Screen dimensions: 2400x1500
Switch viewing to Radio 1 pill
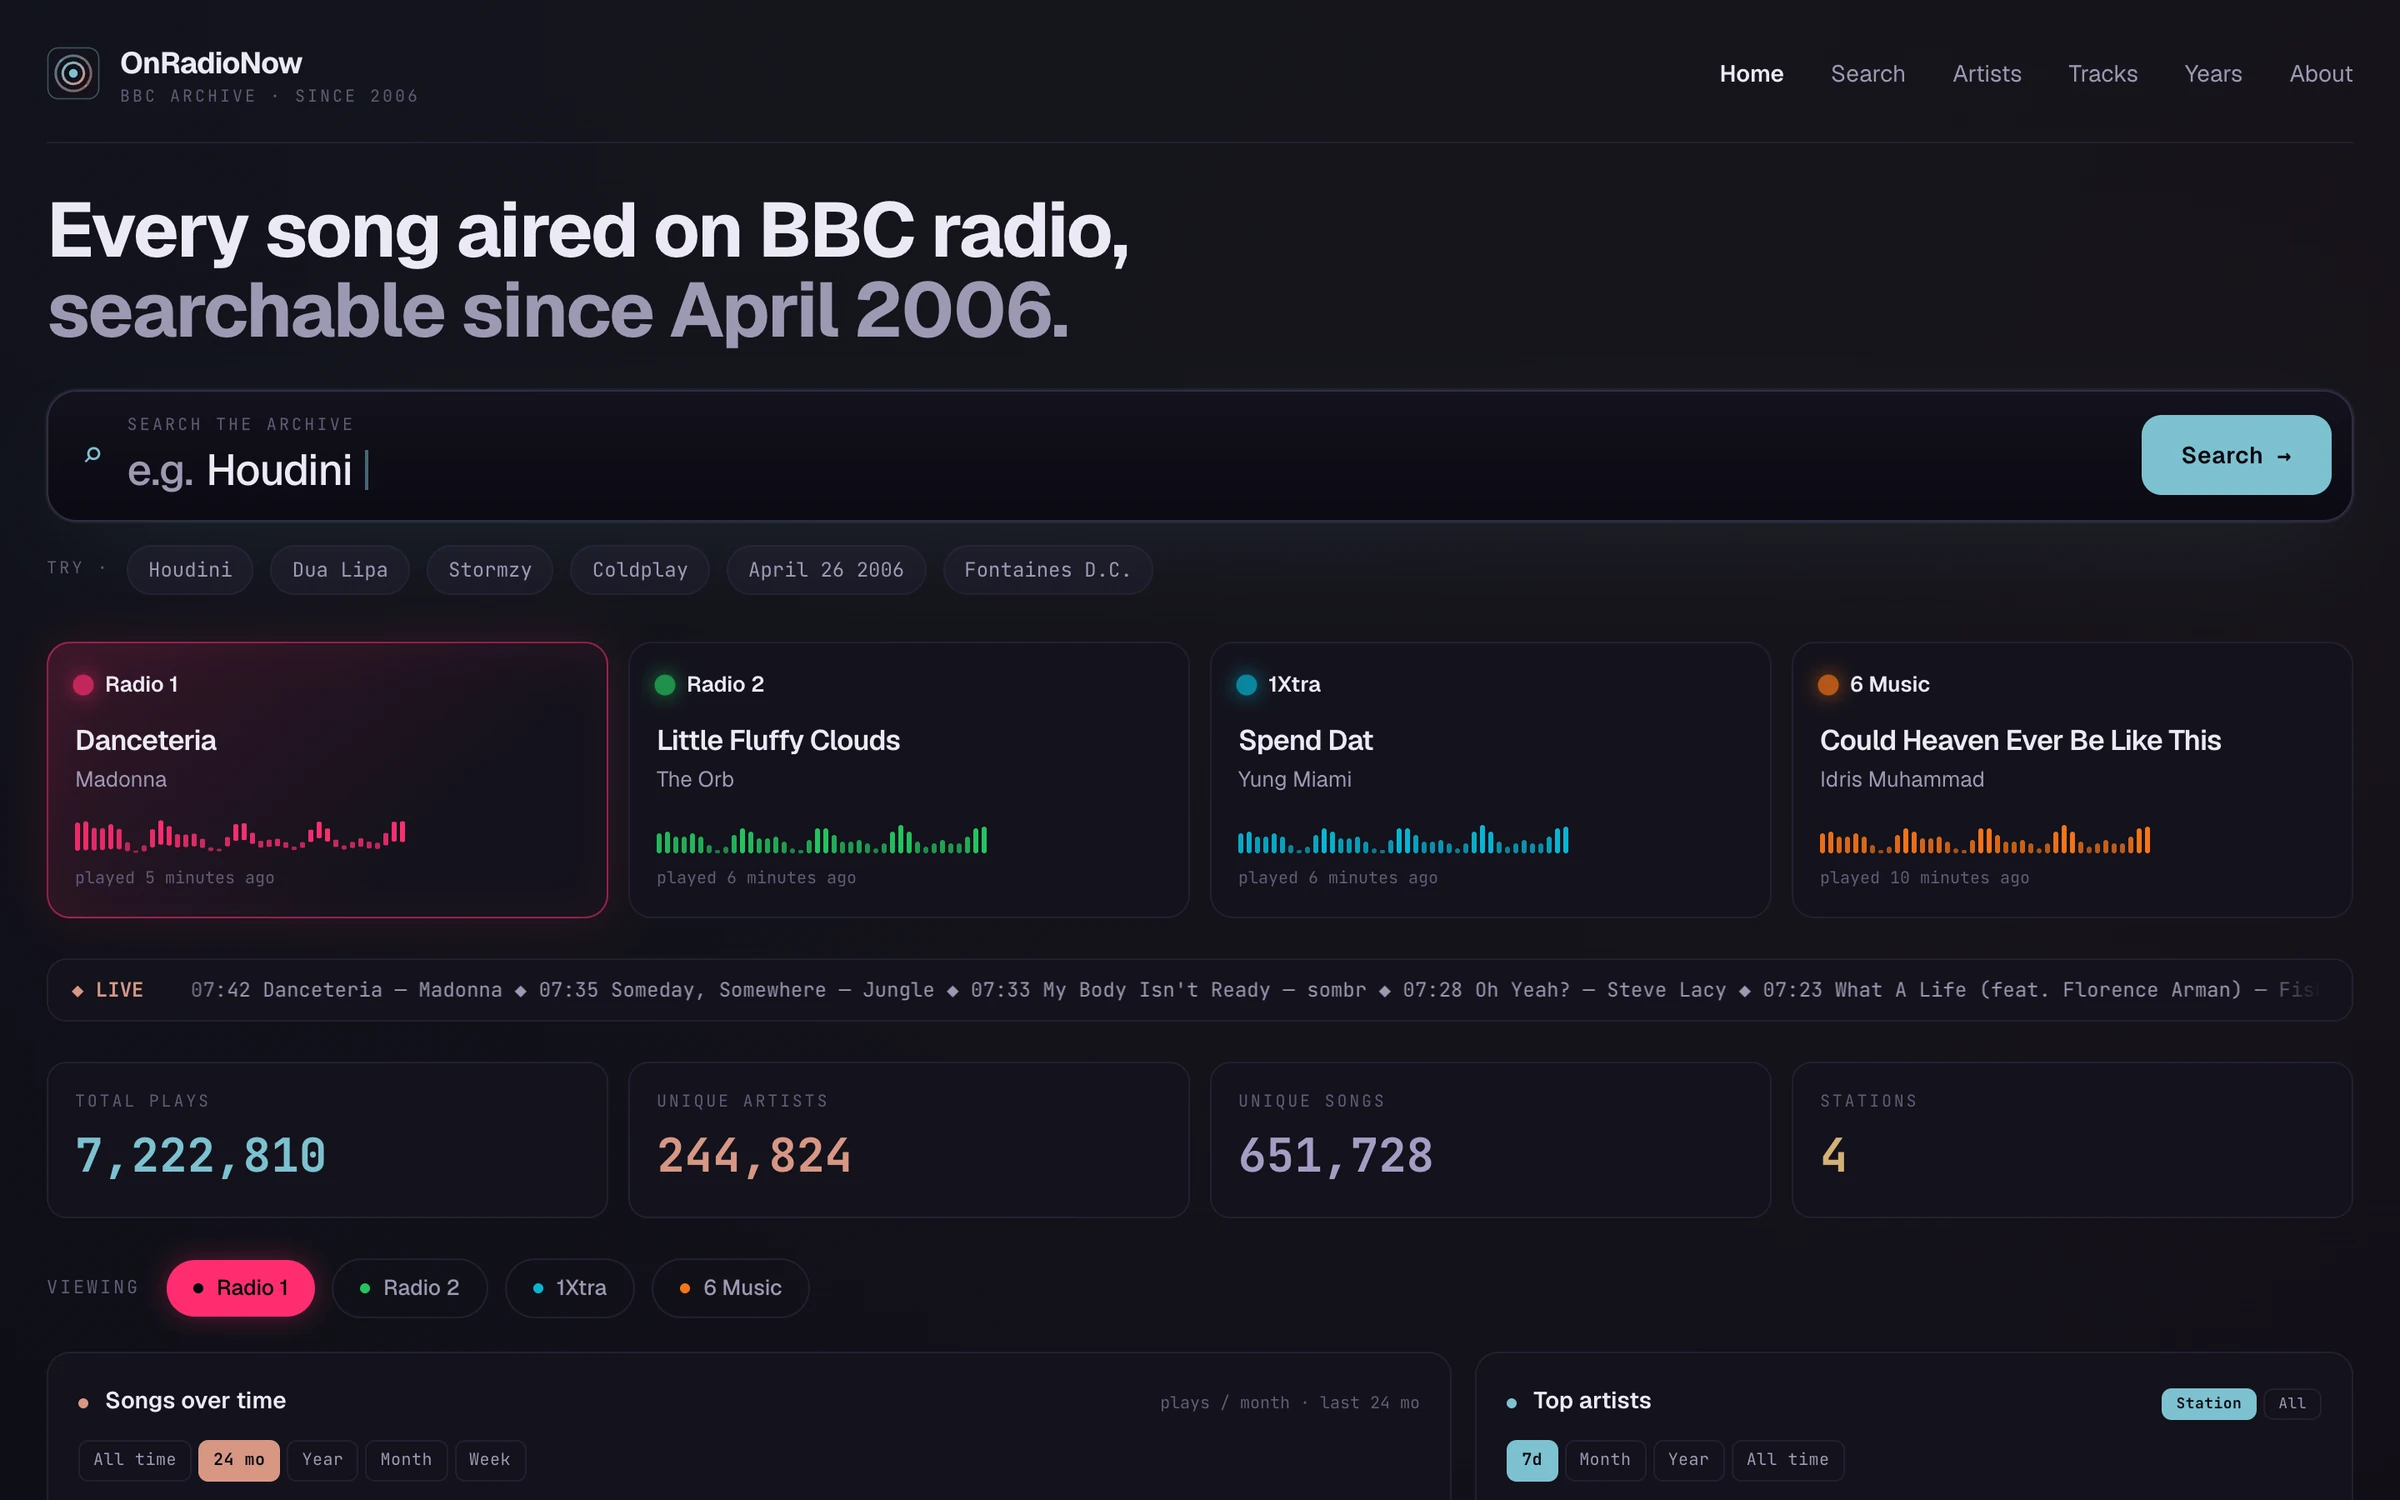tap(241, 1288)
